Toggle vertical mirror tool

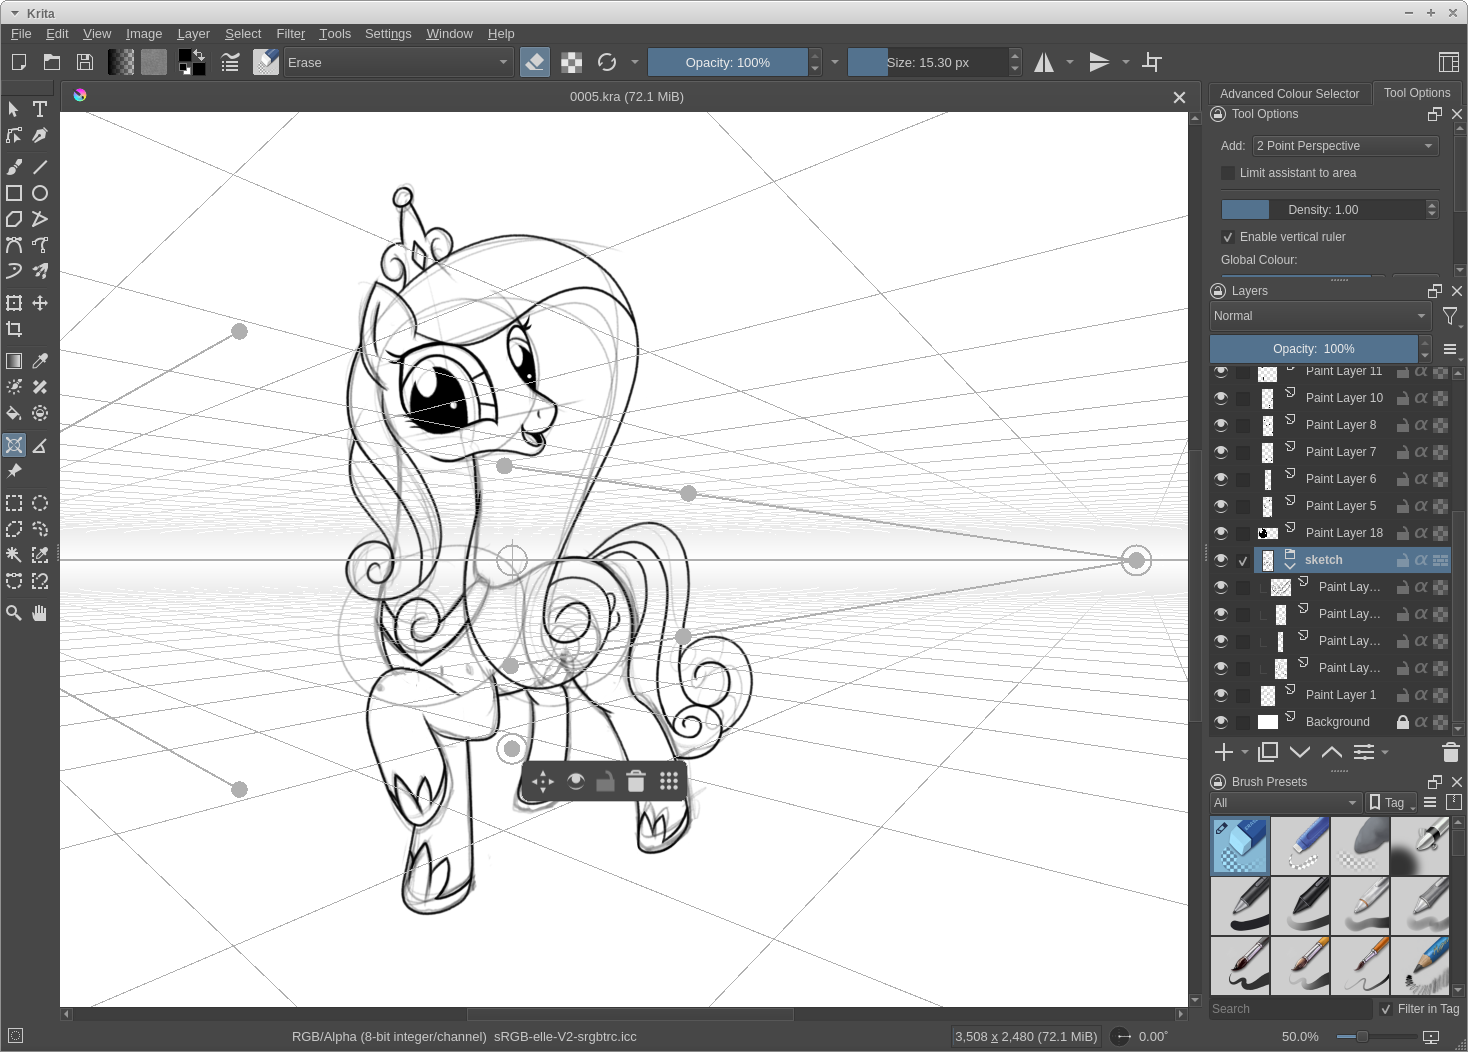click(x=1099, y=62)
